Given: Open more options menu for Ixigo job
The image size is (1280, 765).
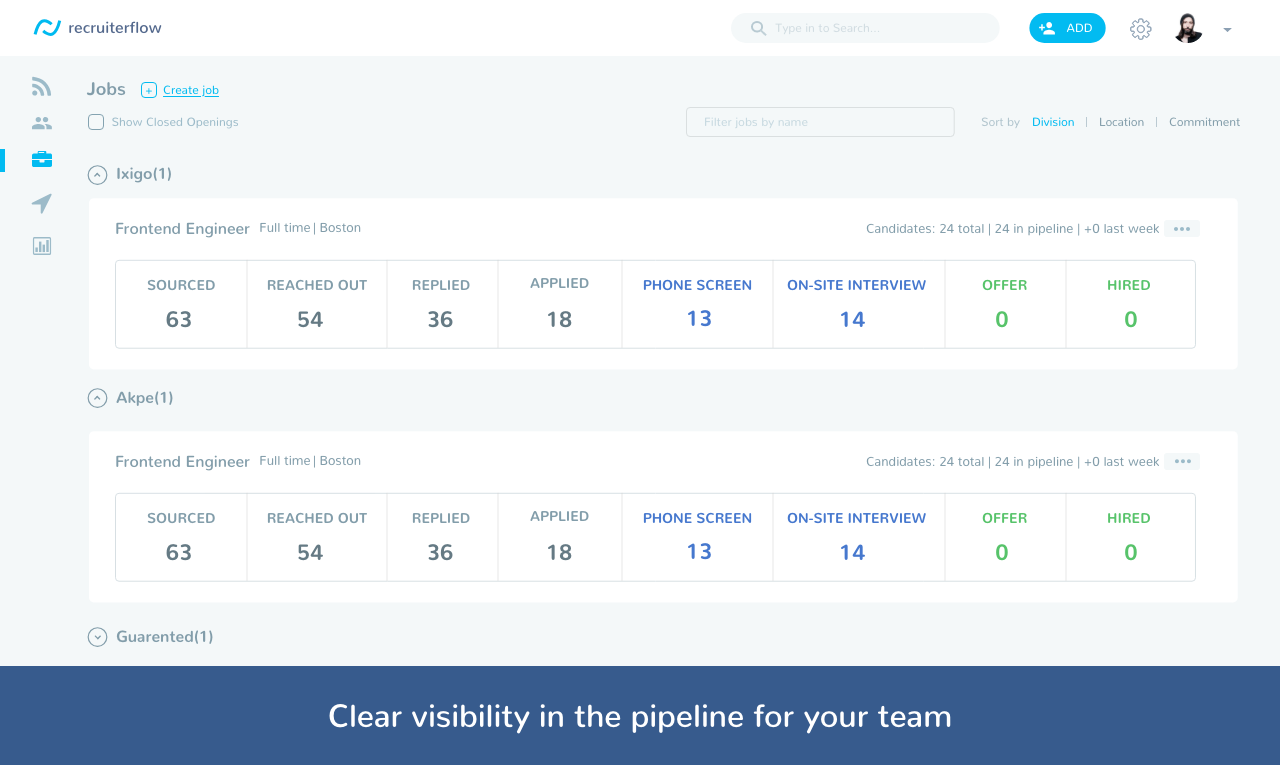Looking at the screenshot, I should click(x=1182, y=229).
